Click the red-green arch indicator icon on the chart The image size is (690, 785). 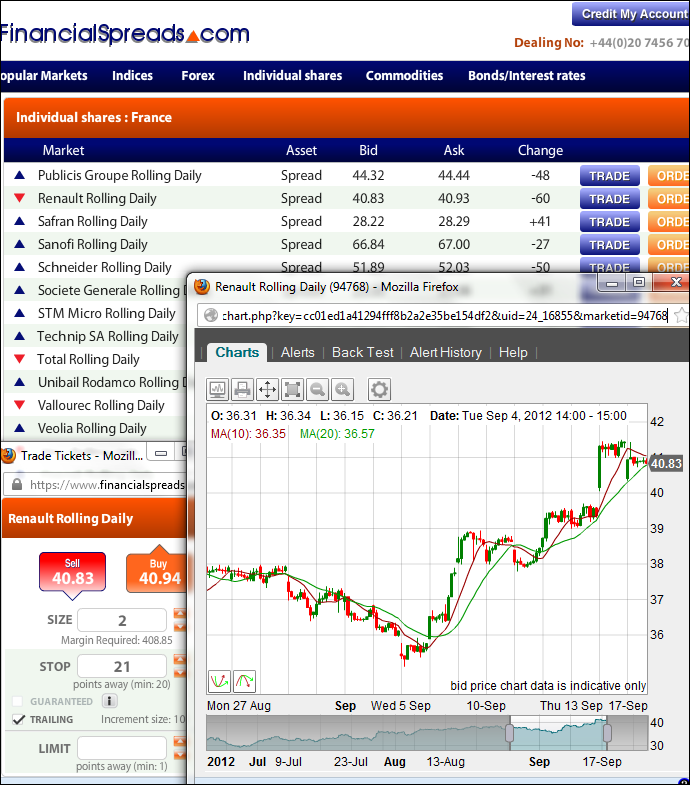(244, 681)
